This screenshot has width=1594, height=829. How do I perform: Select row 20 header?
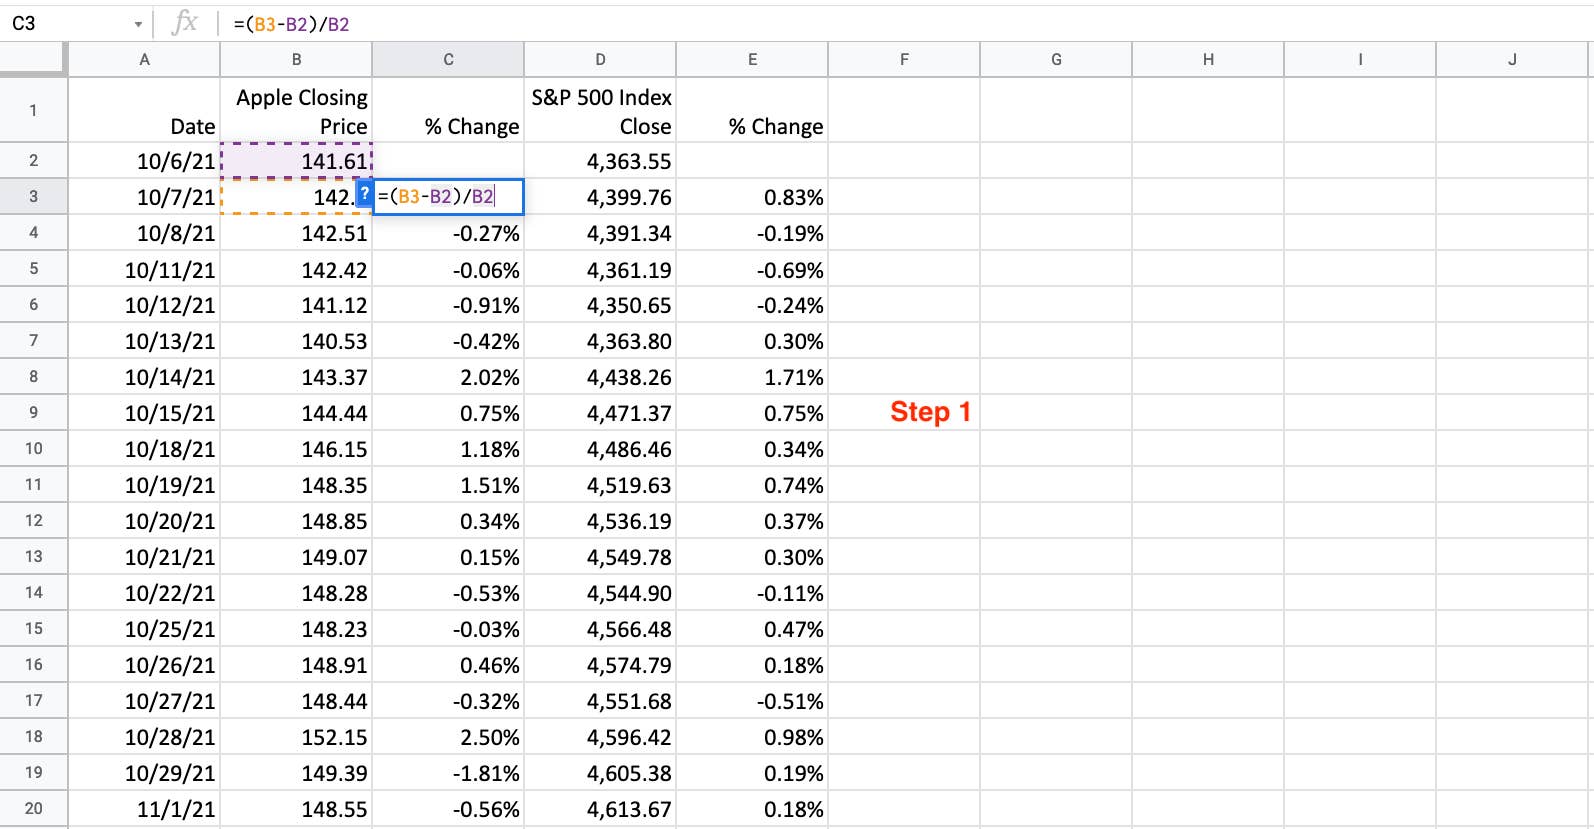tap(33, 808)
